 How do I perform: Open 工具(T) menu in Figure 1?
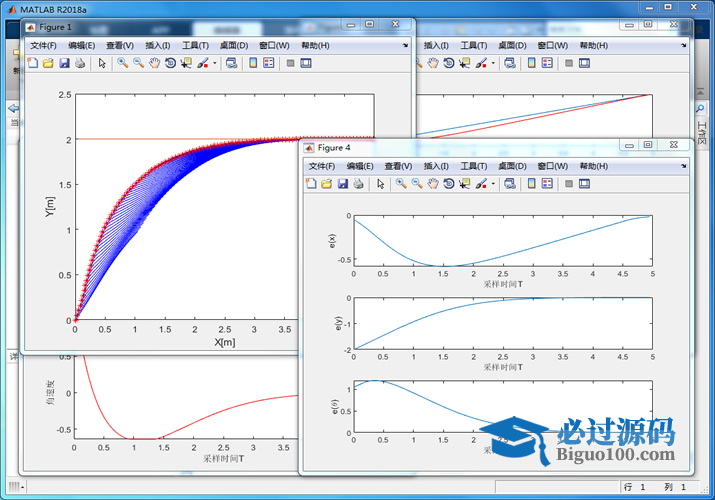196,46
